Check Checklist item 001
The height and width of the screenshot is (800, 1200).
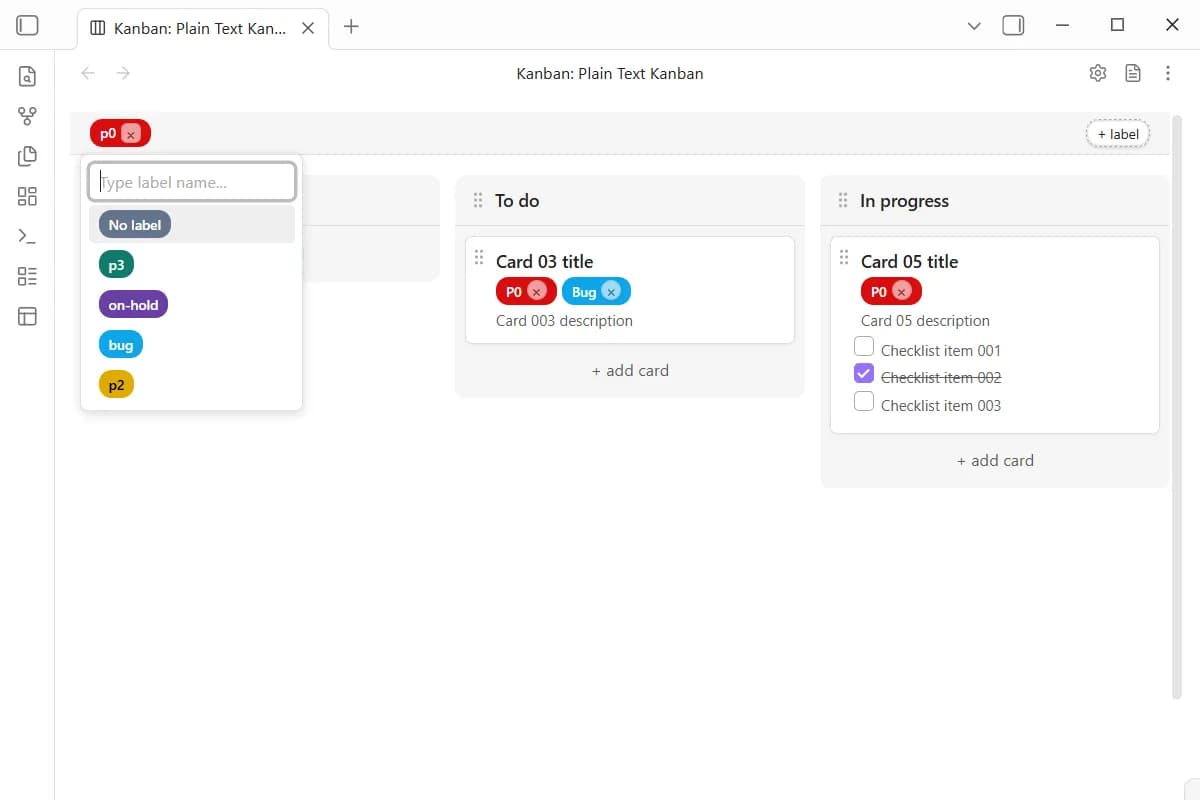tap(864, 347)
